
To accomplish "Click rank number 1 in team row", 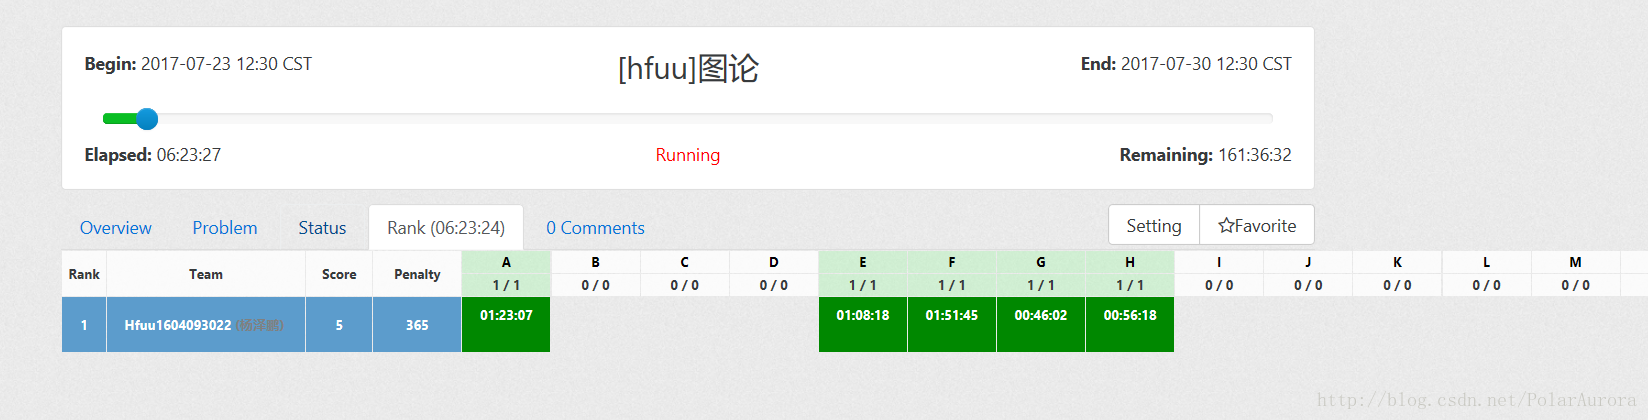I will click(84, 325).
